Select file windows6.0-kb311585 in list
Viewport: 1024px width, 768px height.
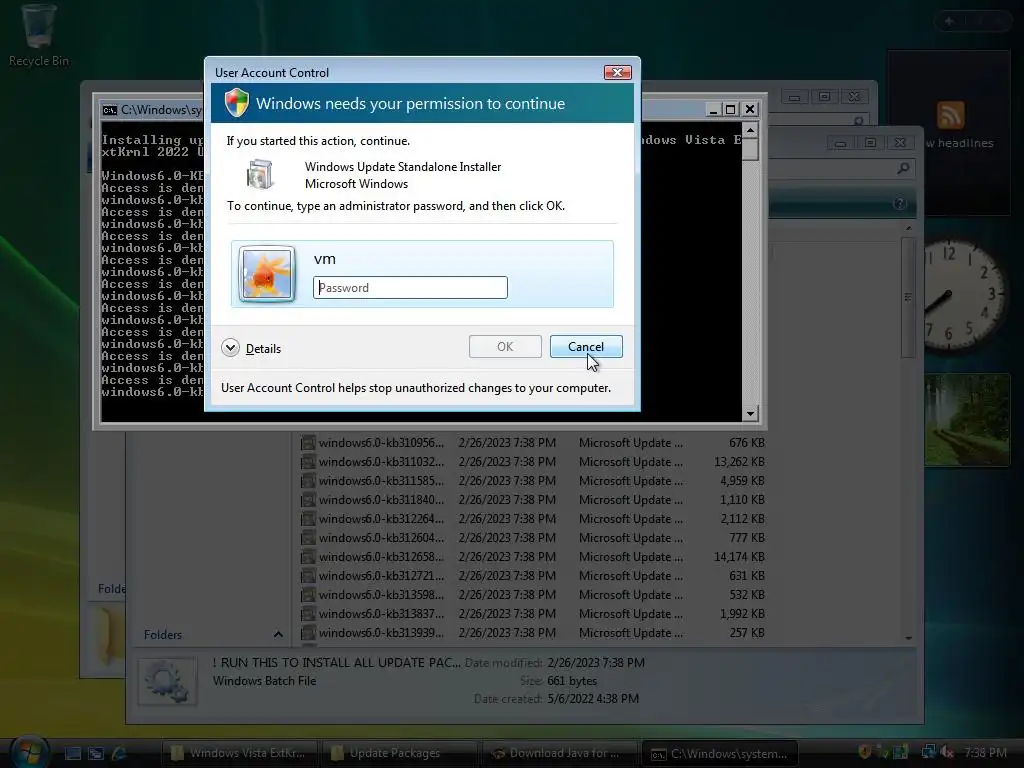[x=532, y=481]
